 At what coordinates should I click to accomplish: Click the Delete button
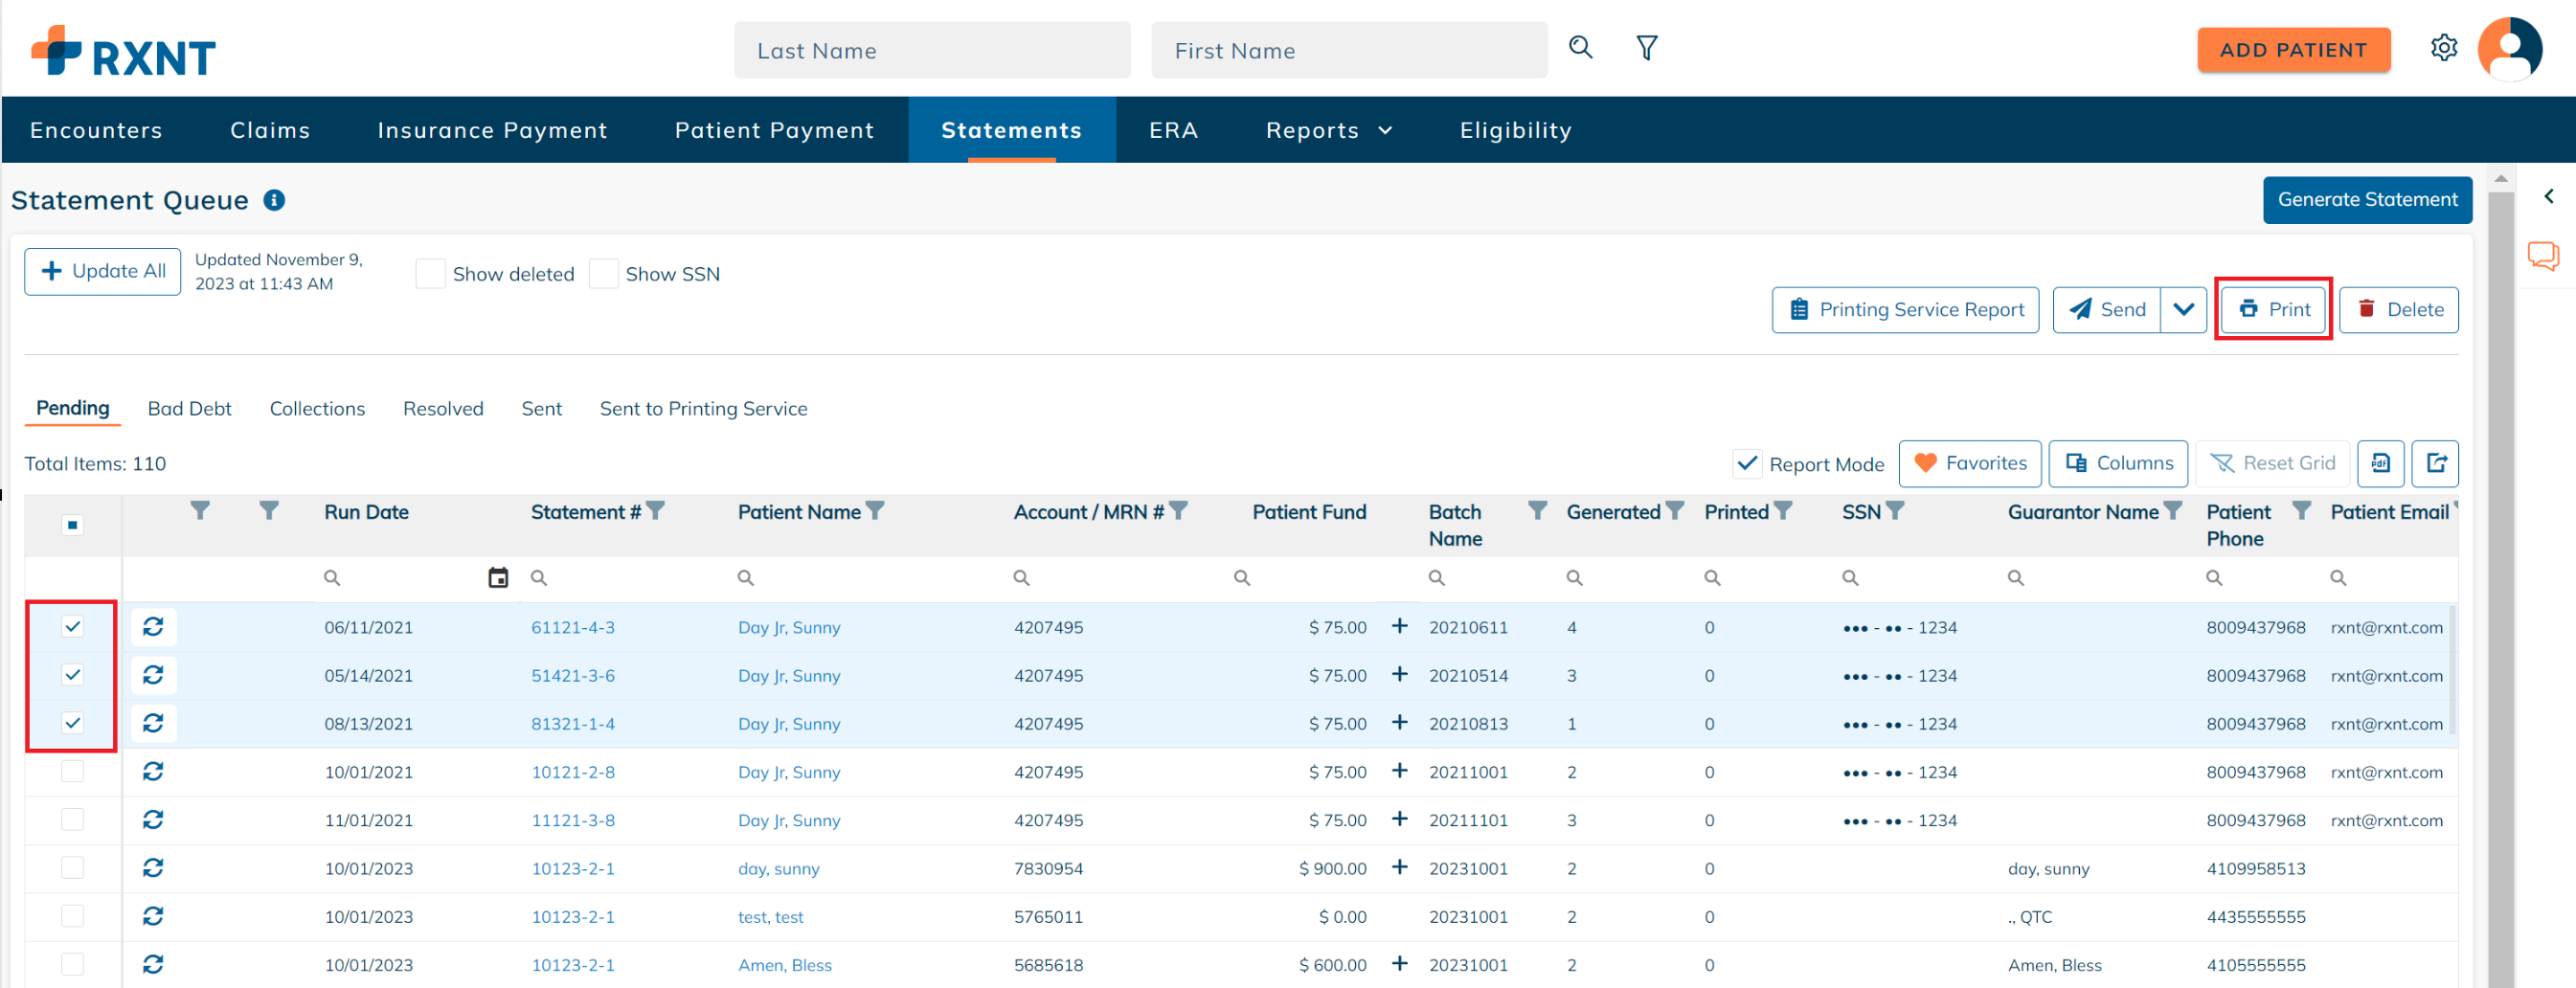coord(2398,309)
